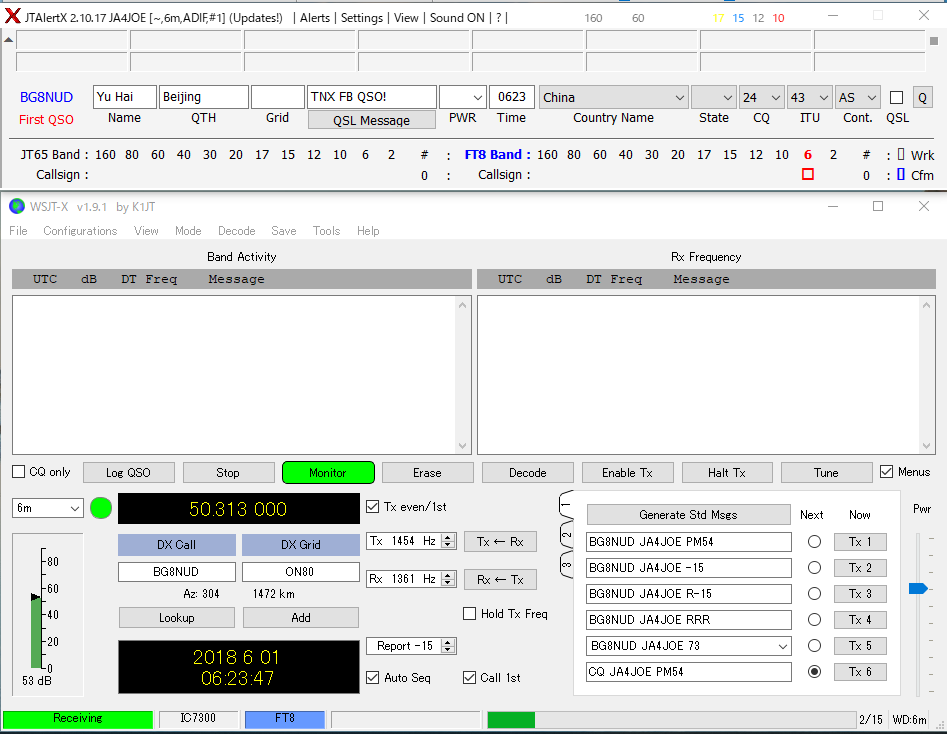Toggle the Menus checkbox
This screenshot has width=947, height=734.
click(x=886, y=472)
